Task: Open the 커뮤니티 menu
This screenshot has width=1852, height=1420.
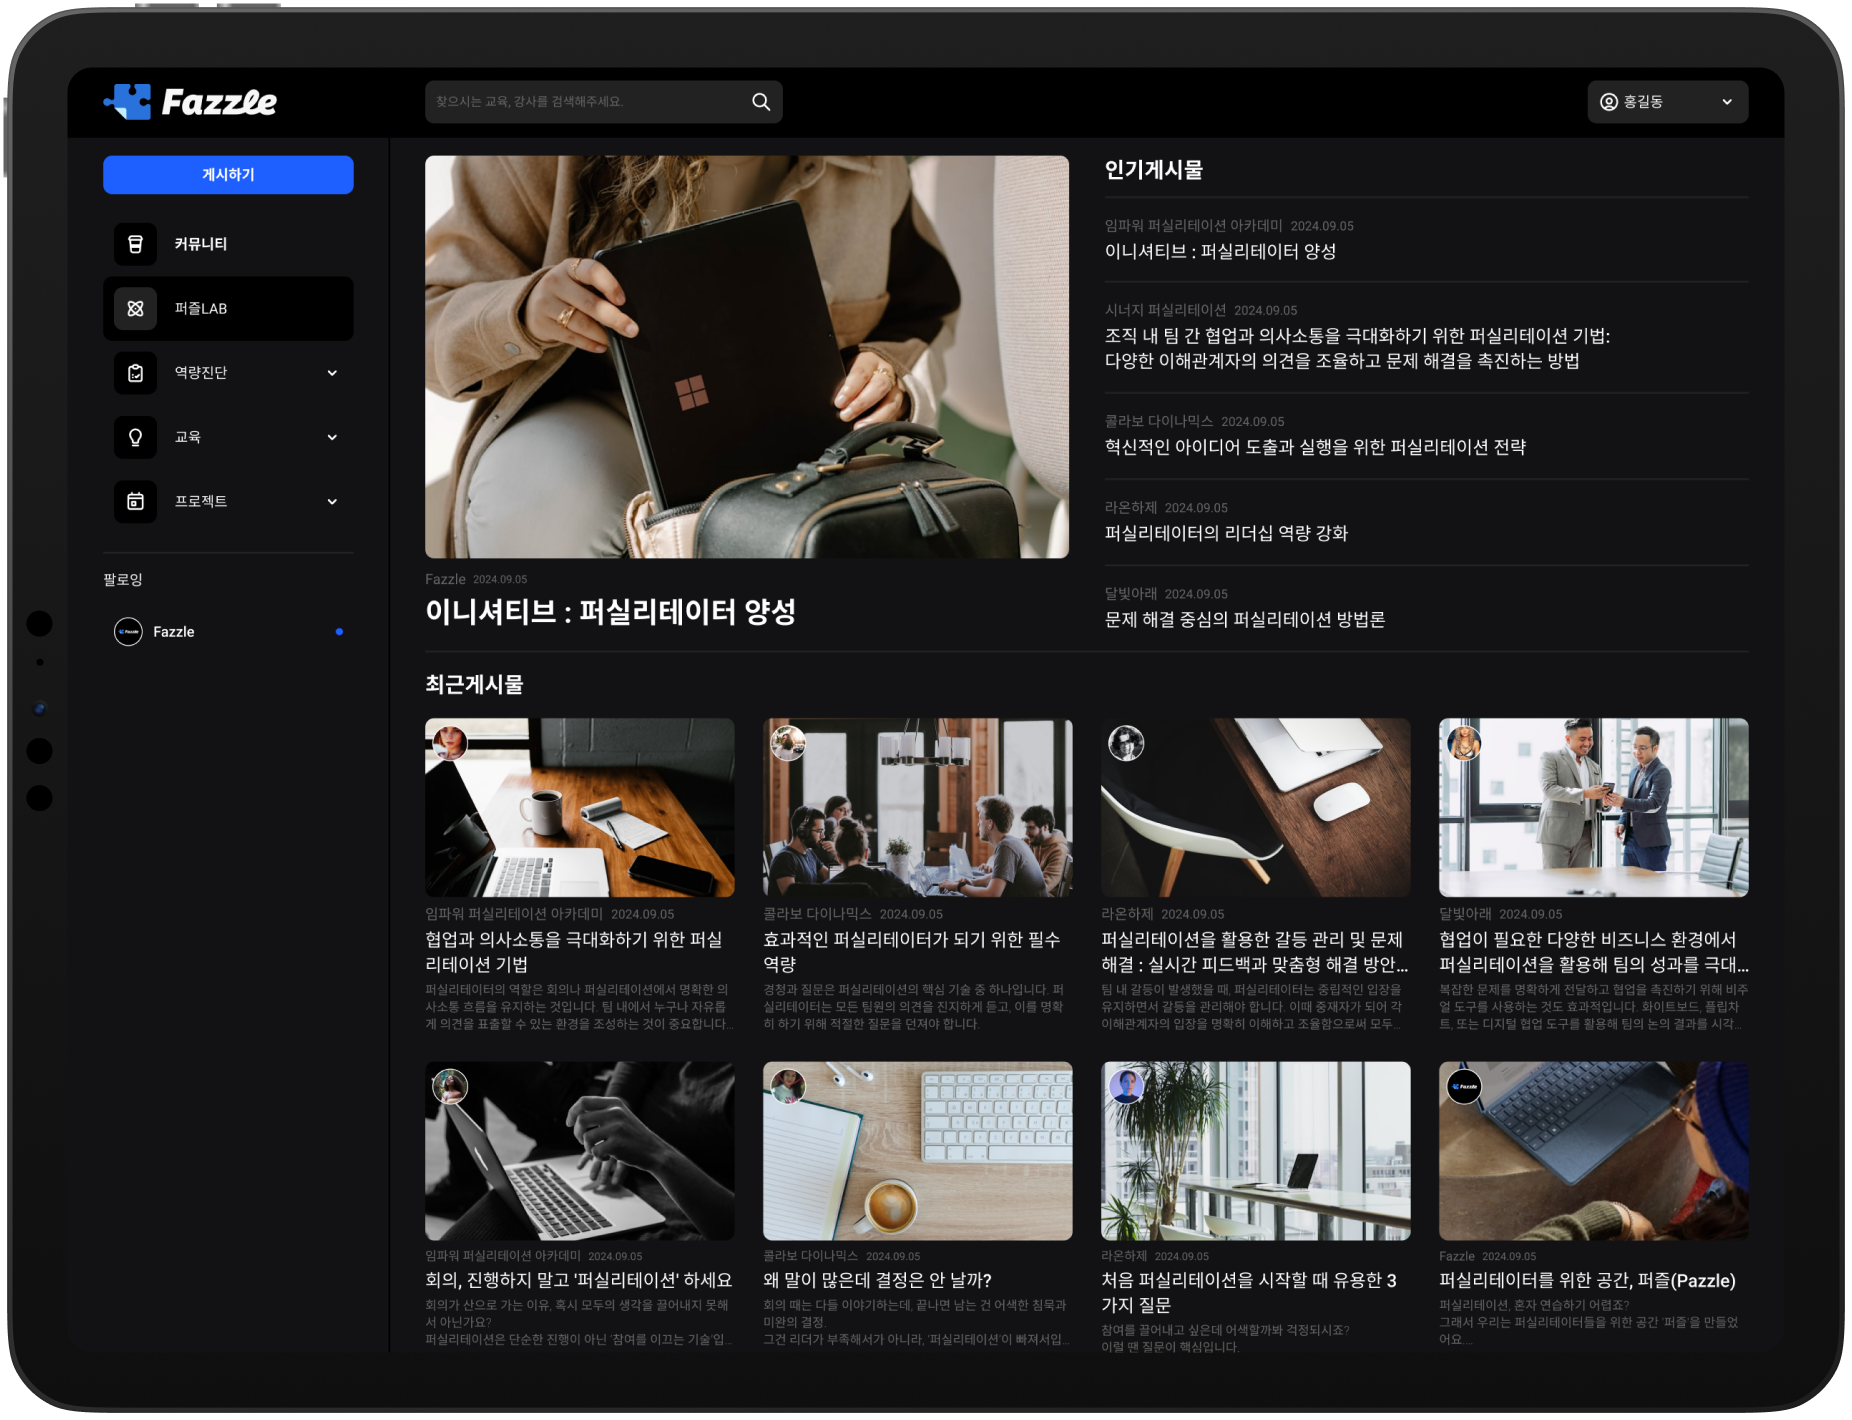Action: 228,244
